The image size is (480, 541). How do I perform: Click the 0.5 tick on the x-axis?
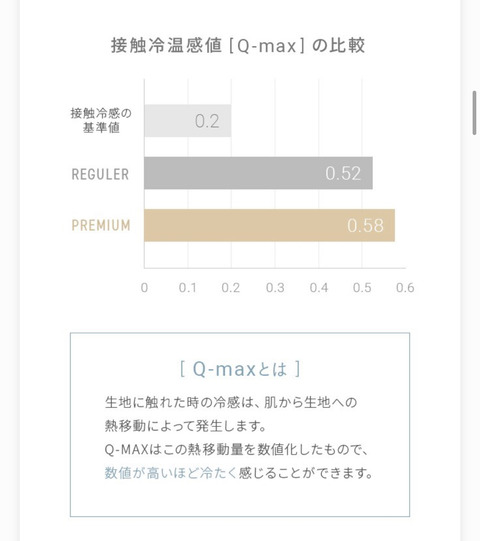click(x=362, y=288)
